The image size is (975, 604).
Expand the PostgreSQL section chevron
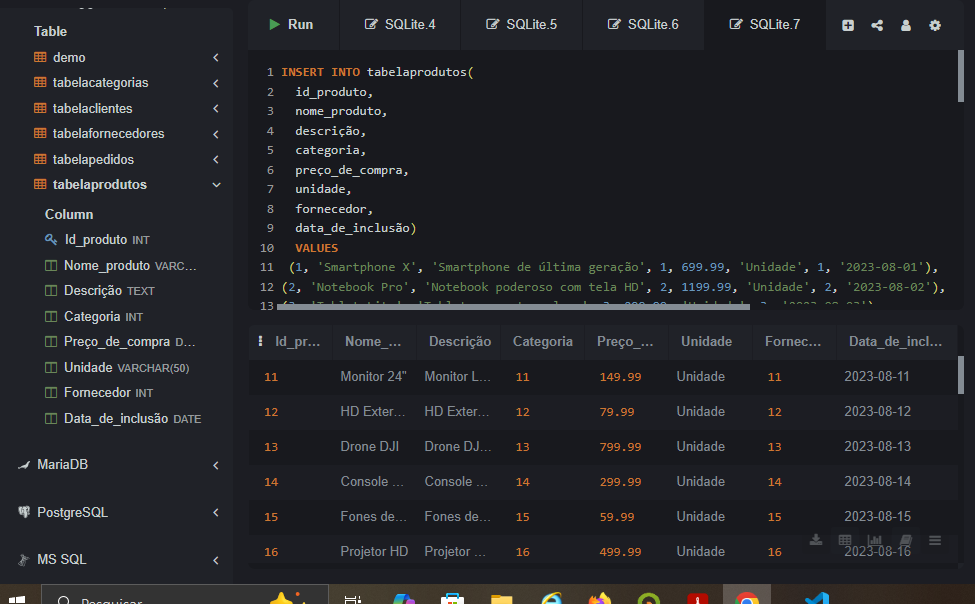pyautogui.click(x=216, y=513)
